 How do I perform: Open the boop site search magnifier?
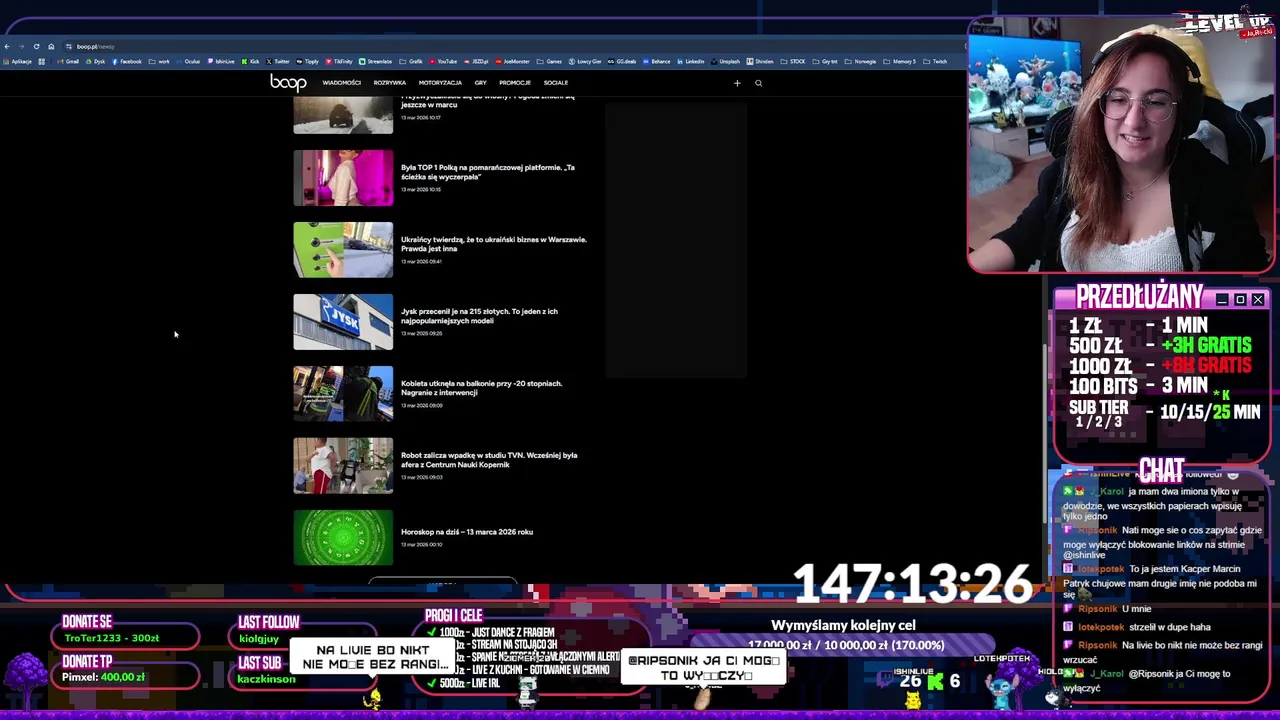point(758,83)
